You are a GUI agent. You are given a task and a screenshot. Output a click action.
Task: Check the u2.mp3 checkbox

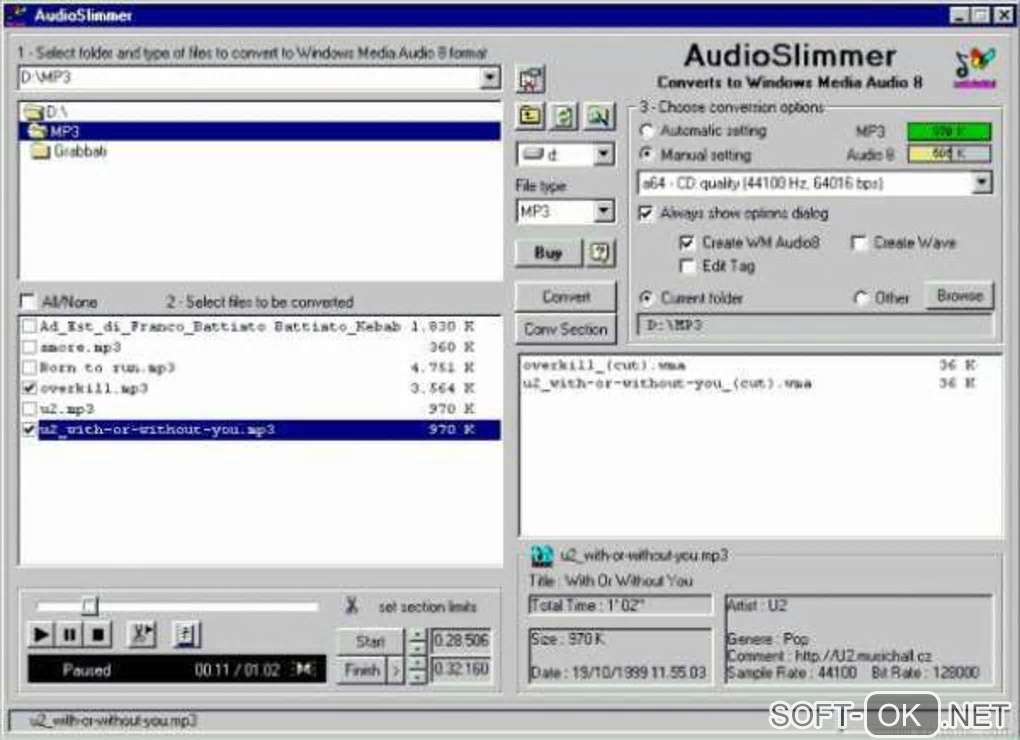(x=29, y=409)
